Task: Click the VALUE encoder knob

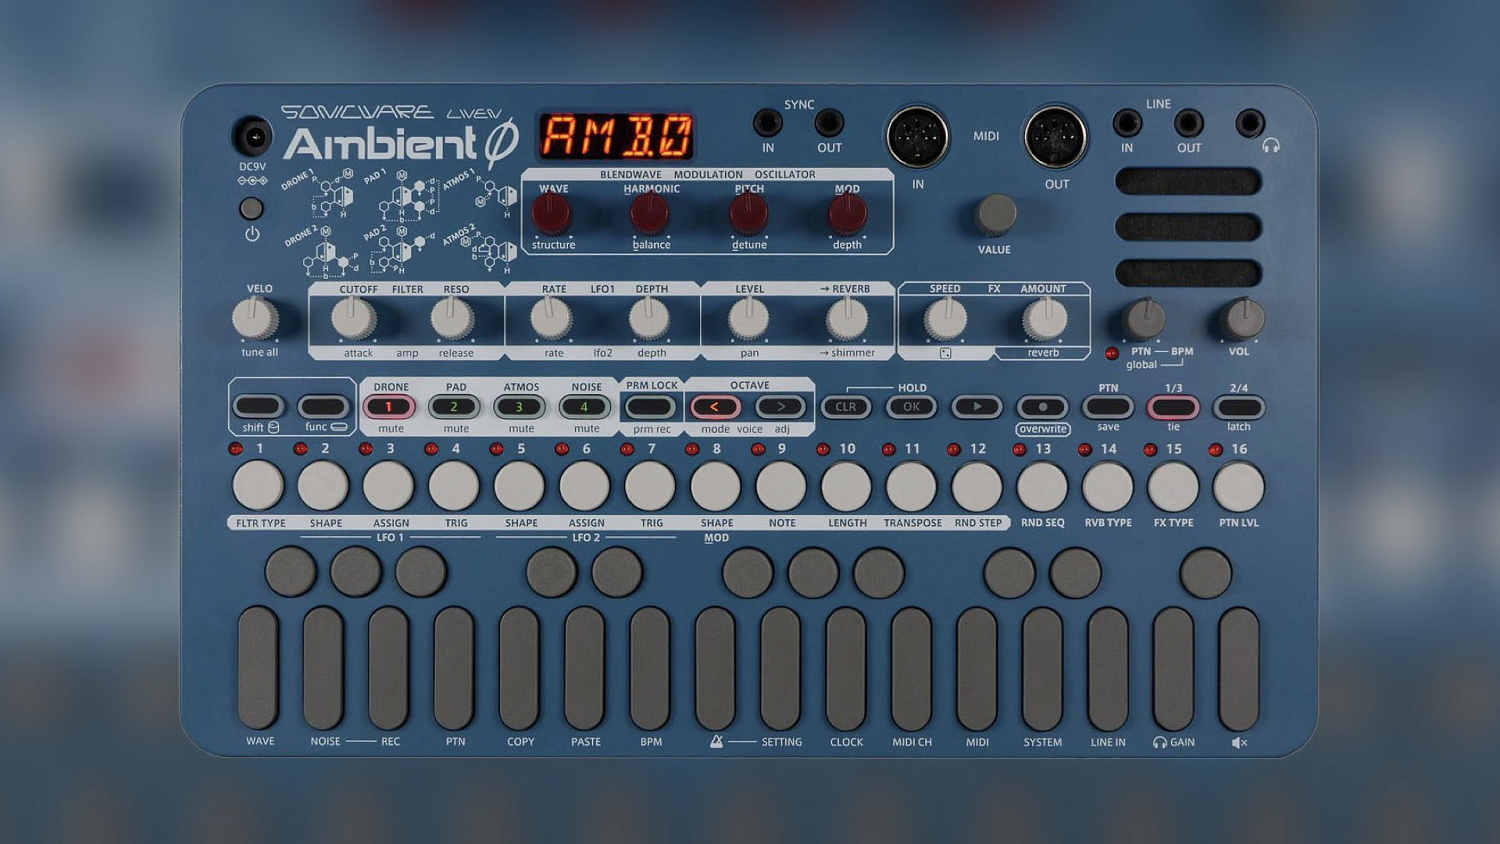Action: click(995, 214)
